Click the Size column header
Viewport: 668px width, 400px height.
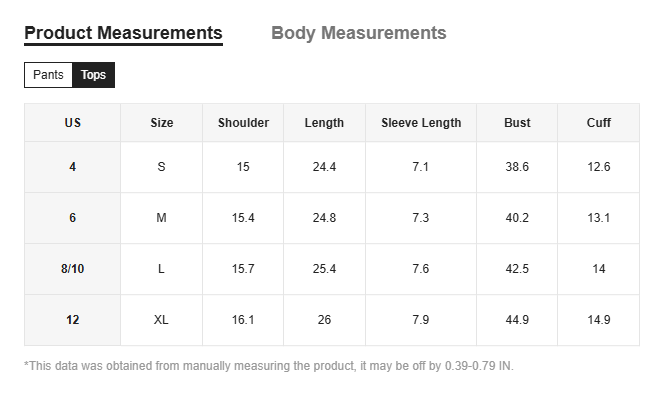point(161,123)
